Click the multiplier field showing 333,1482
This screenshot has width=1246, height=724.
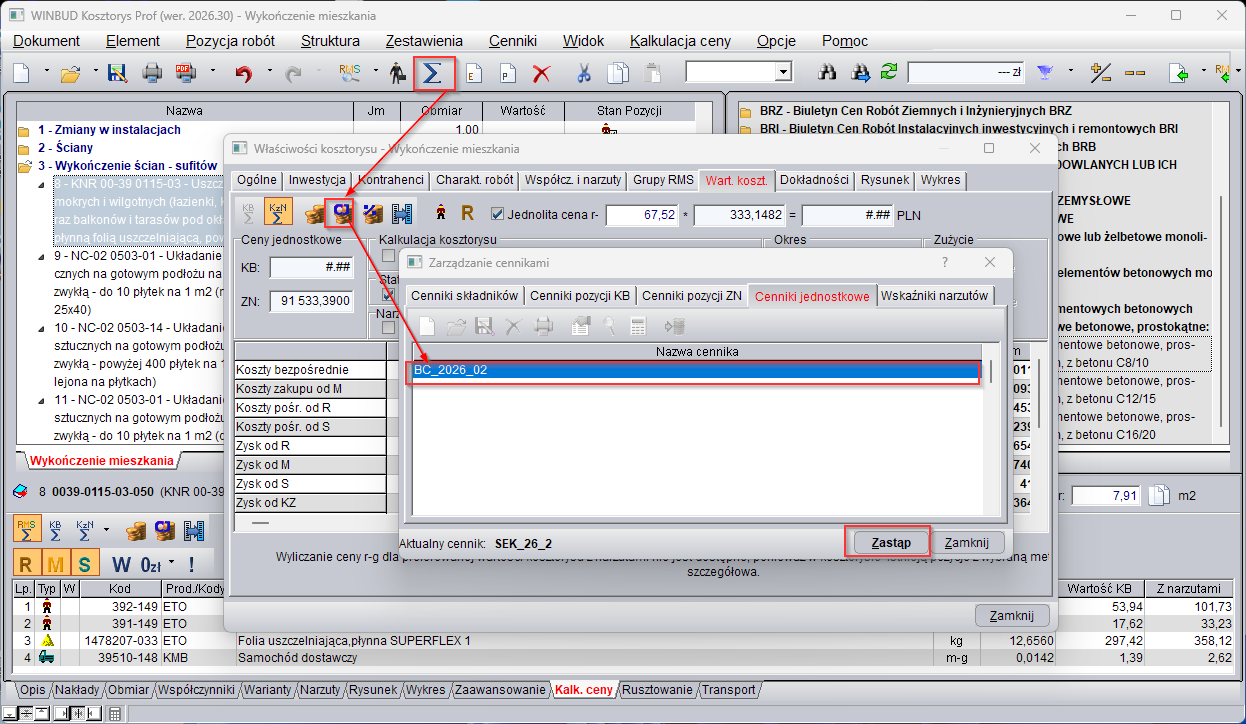[740, 215]
